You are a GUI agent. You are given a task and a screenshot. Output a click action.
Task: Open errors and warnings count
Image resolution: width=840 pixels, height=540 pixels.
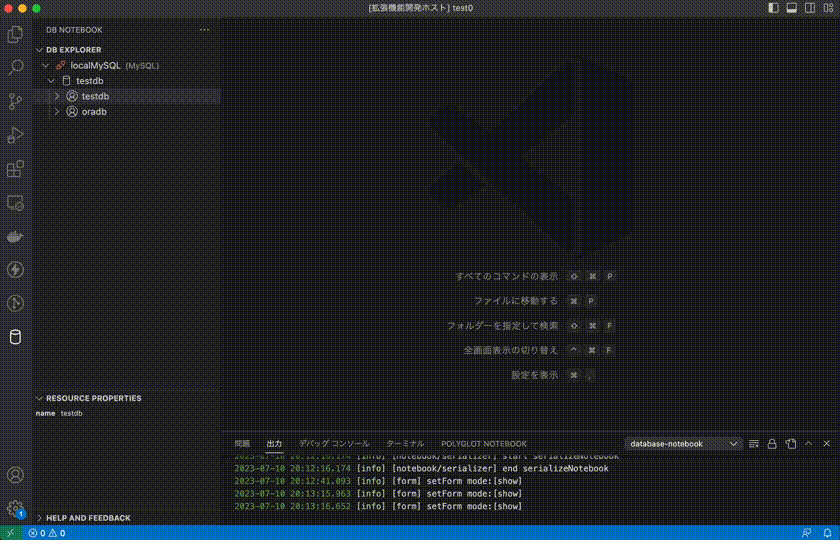coord(47,533)
